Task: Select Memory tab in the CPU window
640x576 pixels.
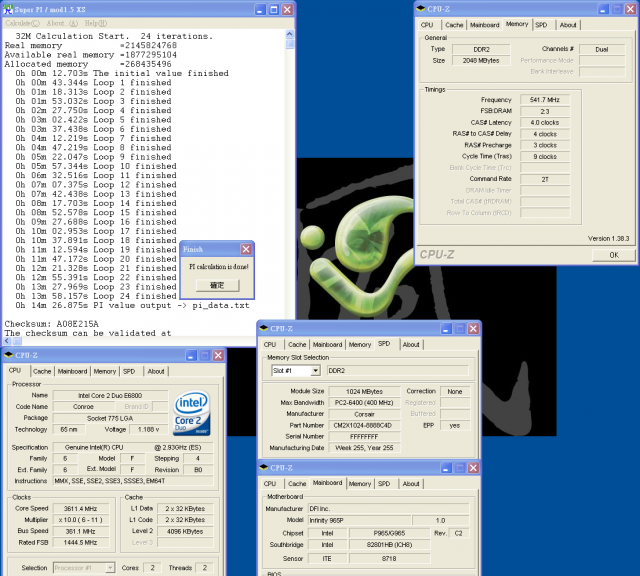Action: coord(105,371)
